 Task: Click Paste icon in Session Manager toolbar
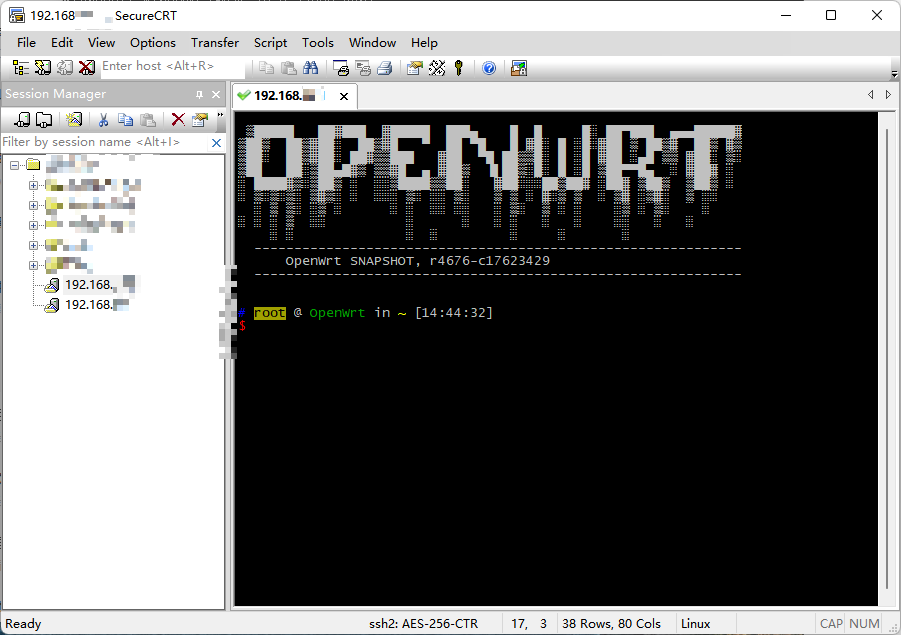tap(148, 120)
